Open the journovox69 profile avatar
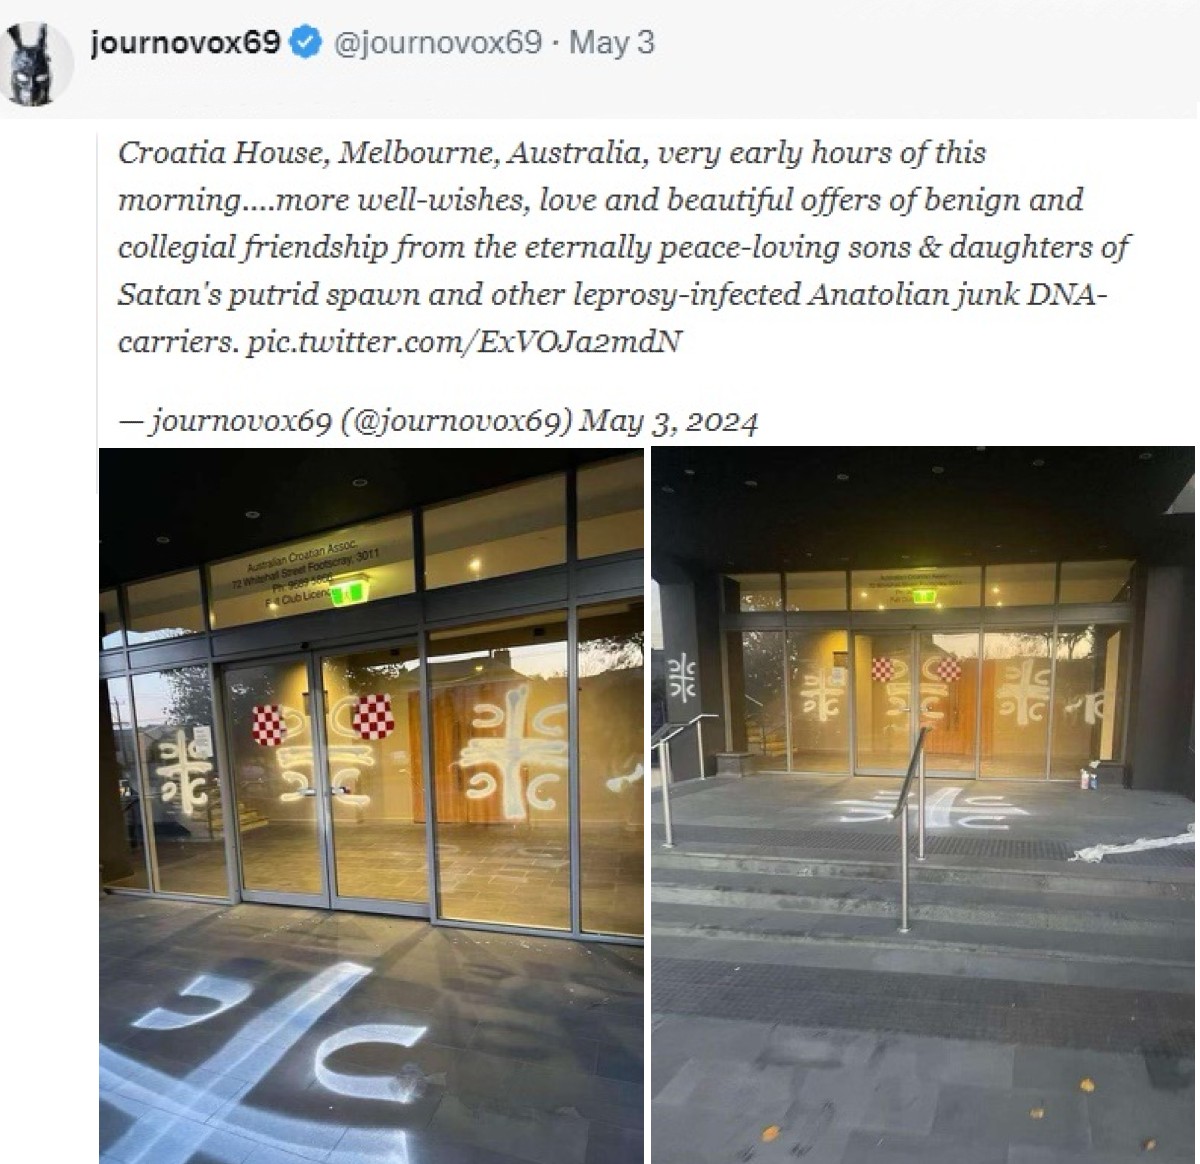 click(x=39, y=63)
